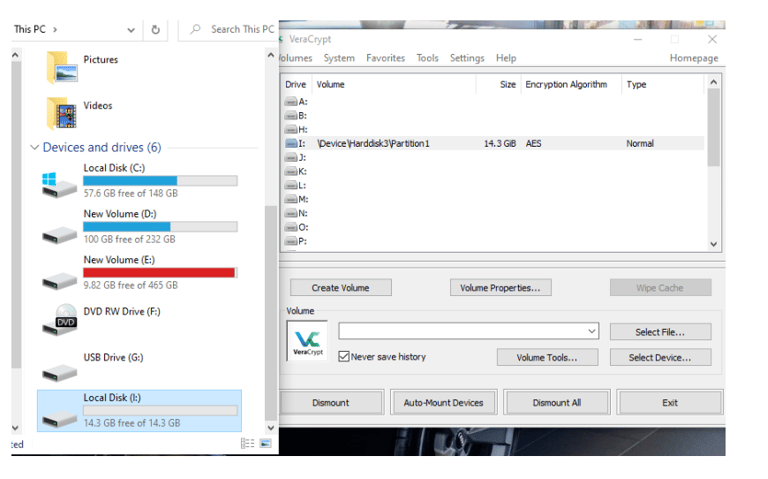This screenshot has height=479, width=768.
Task: Switch Explorer to large icons view
Action: pyautogui.click(x=265, y=443)
